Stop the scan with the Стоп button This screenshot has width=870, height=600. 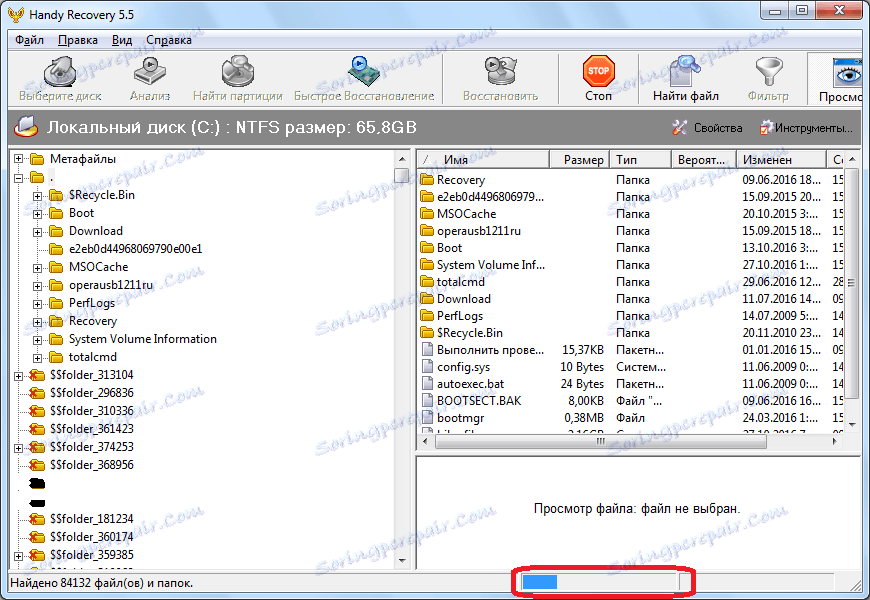598,79
